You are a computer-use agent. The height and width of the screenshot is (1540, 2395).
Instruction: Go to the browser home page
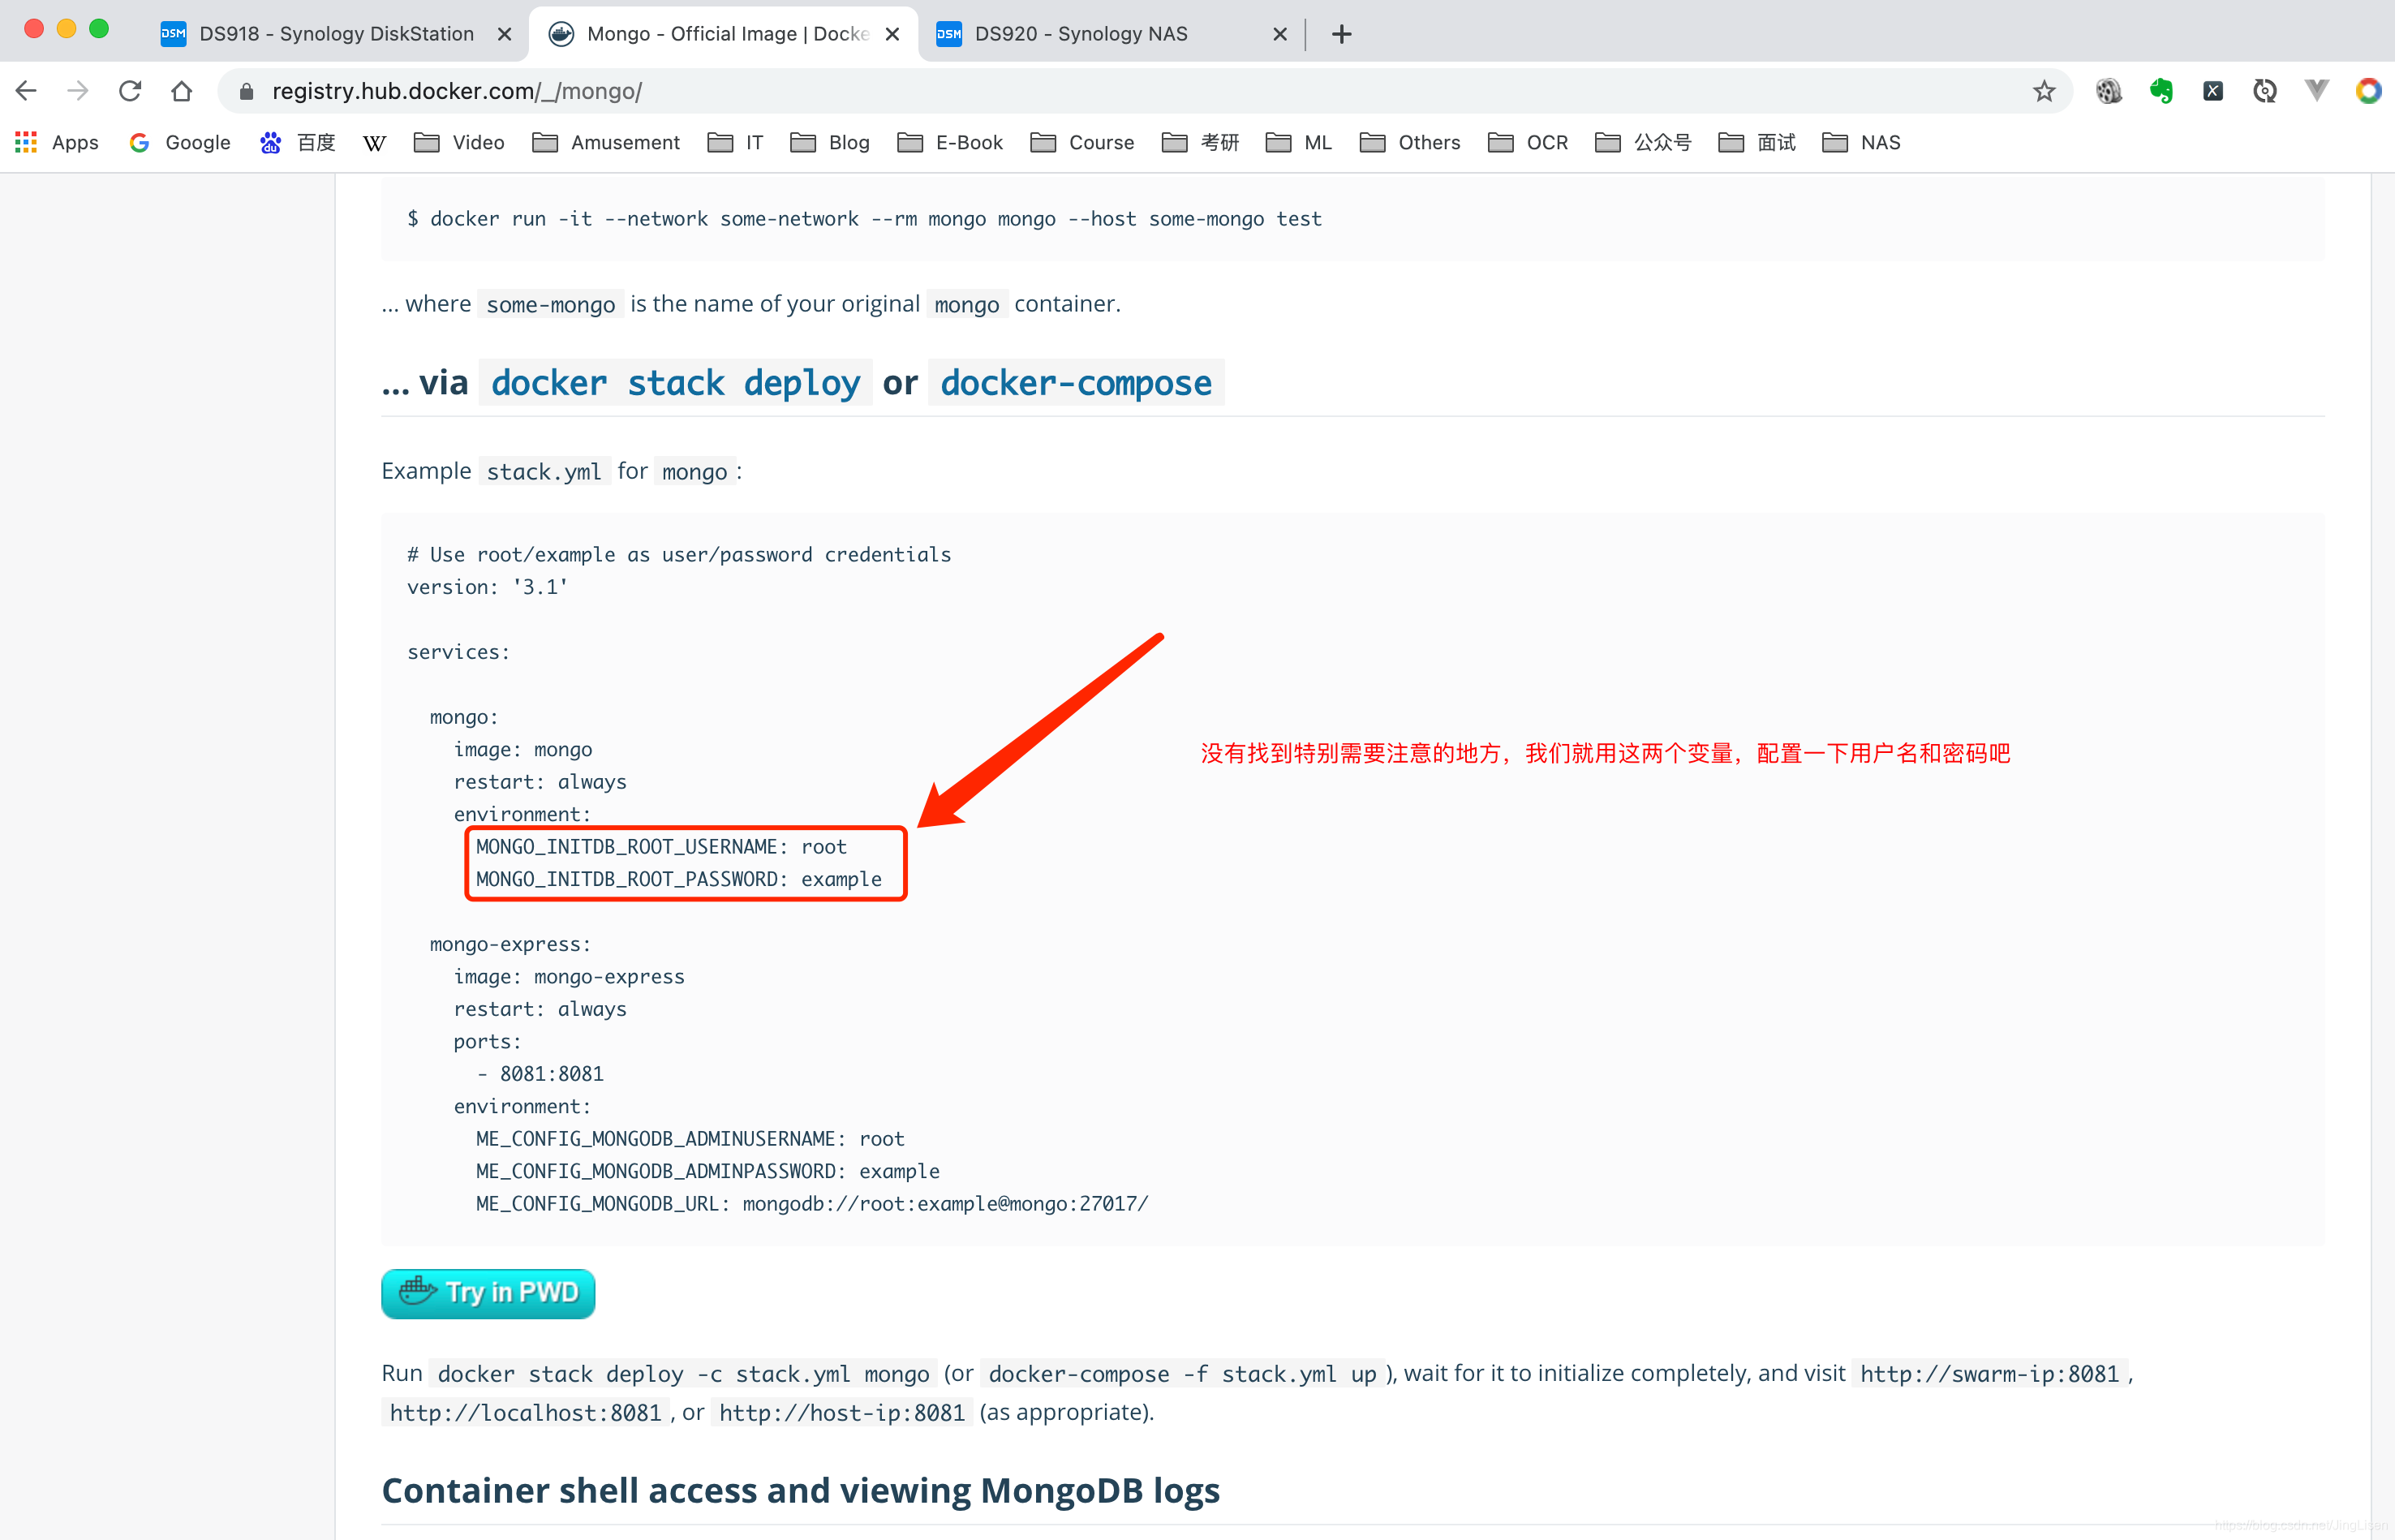181,91
